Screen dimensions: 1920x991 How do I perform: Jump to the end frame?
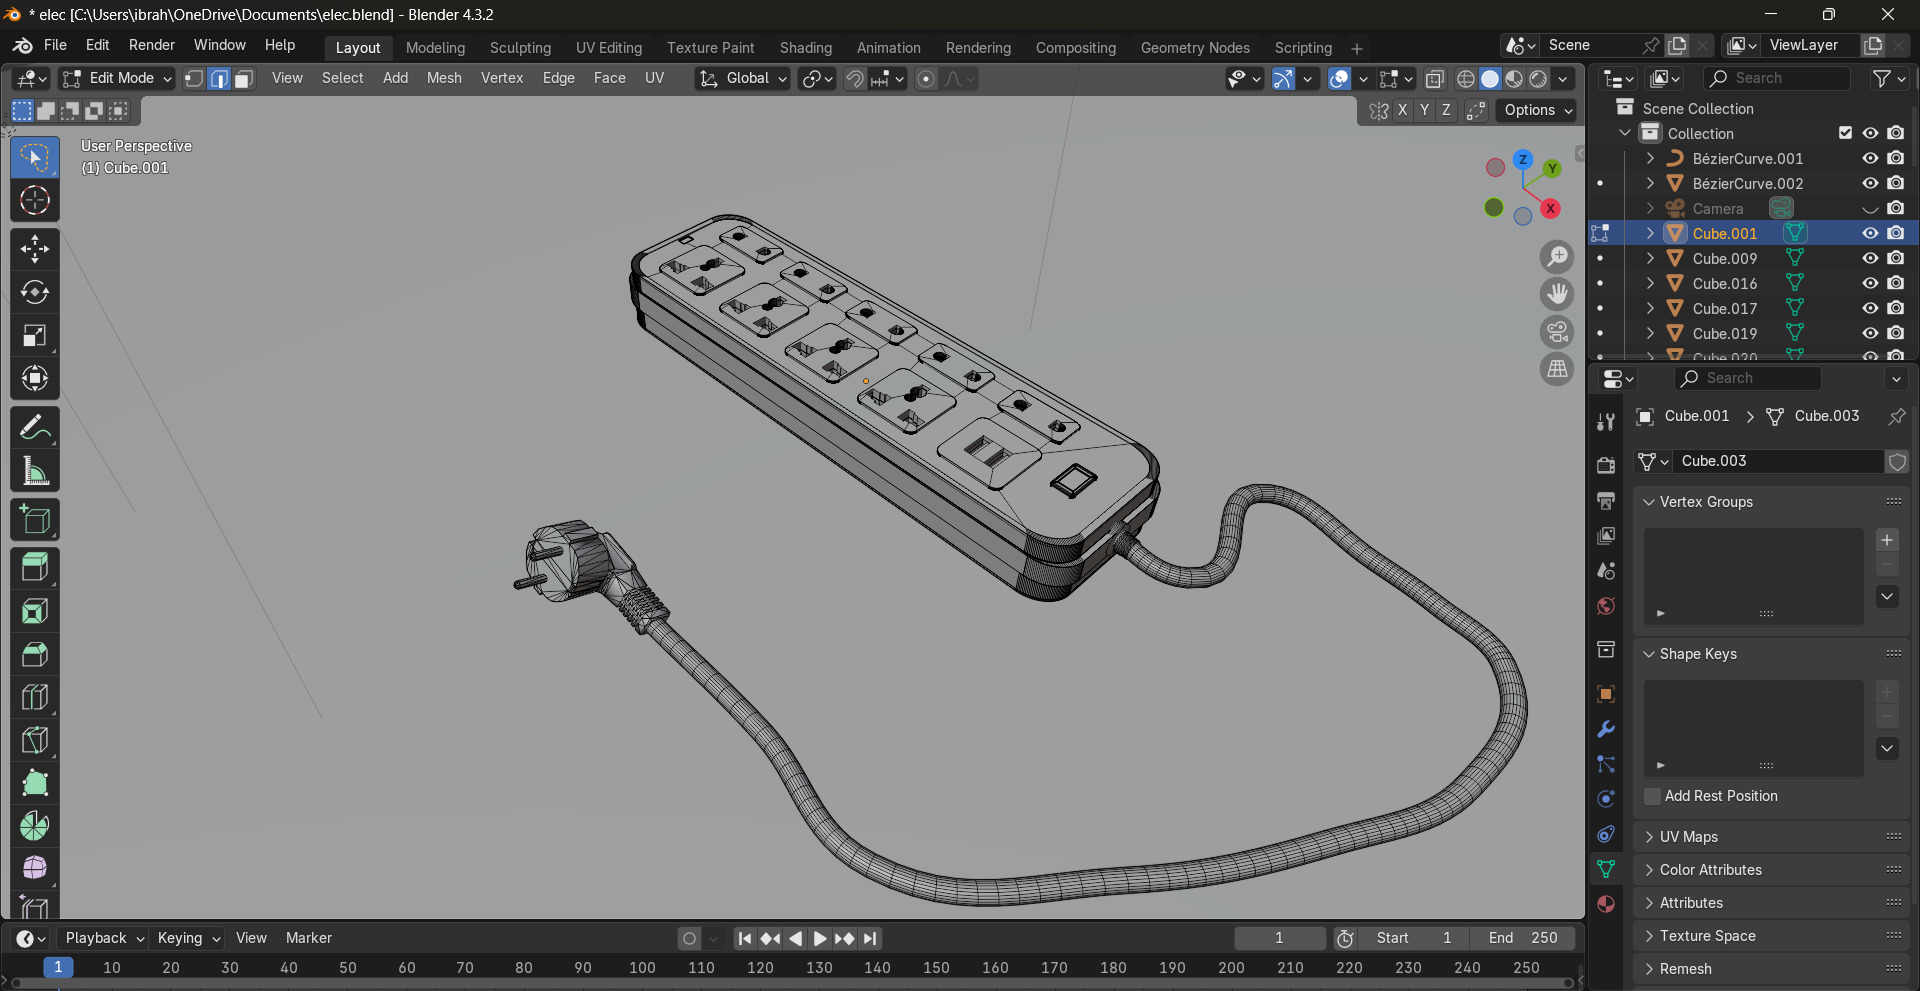tap(870, 938)
